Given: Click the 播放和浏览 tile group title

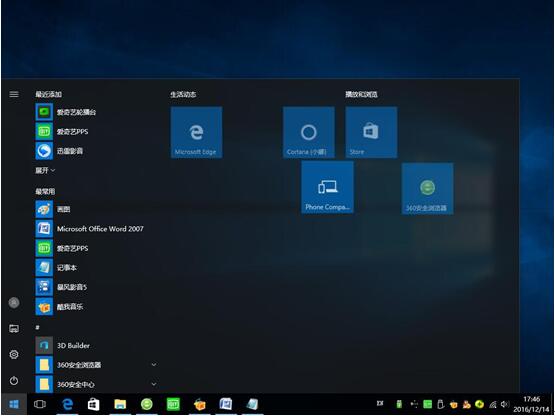Looking at the screenshot, I should [361, 95].
